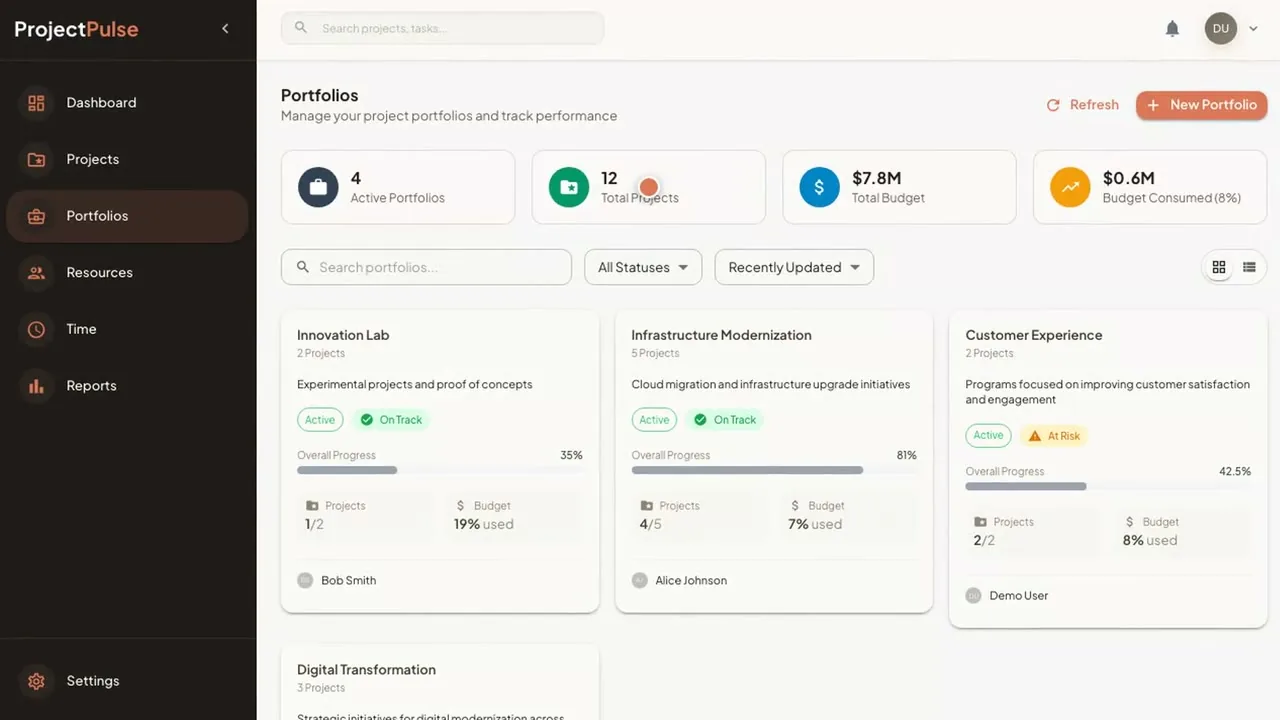Navigate to Resources
The image size is (1280, 720).
(127, 272)
